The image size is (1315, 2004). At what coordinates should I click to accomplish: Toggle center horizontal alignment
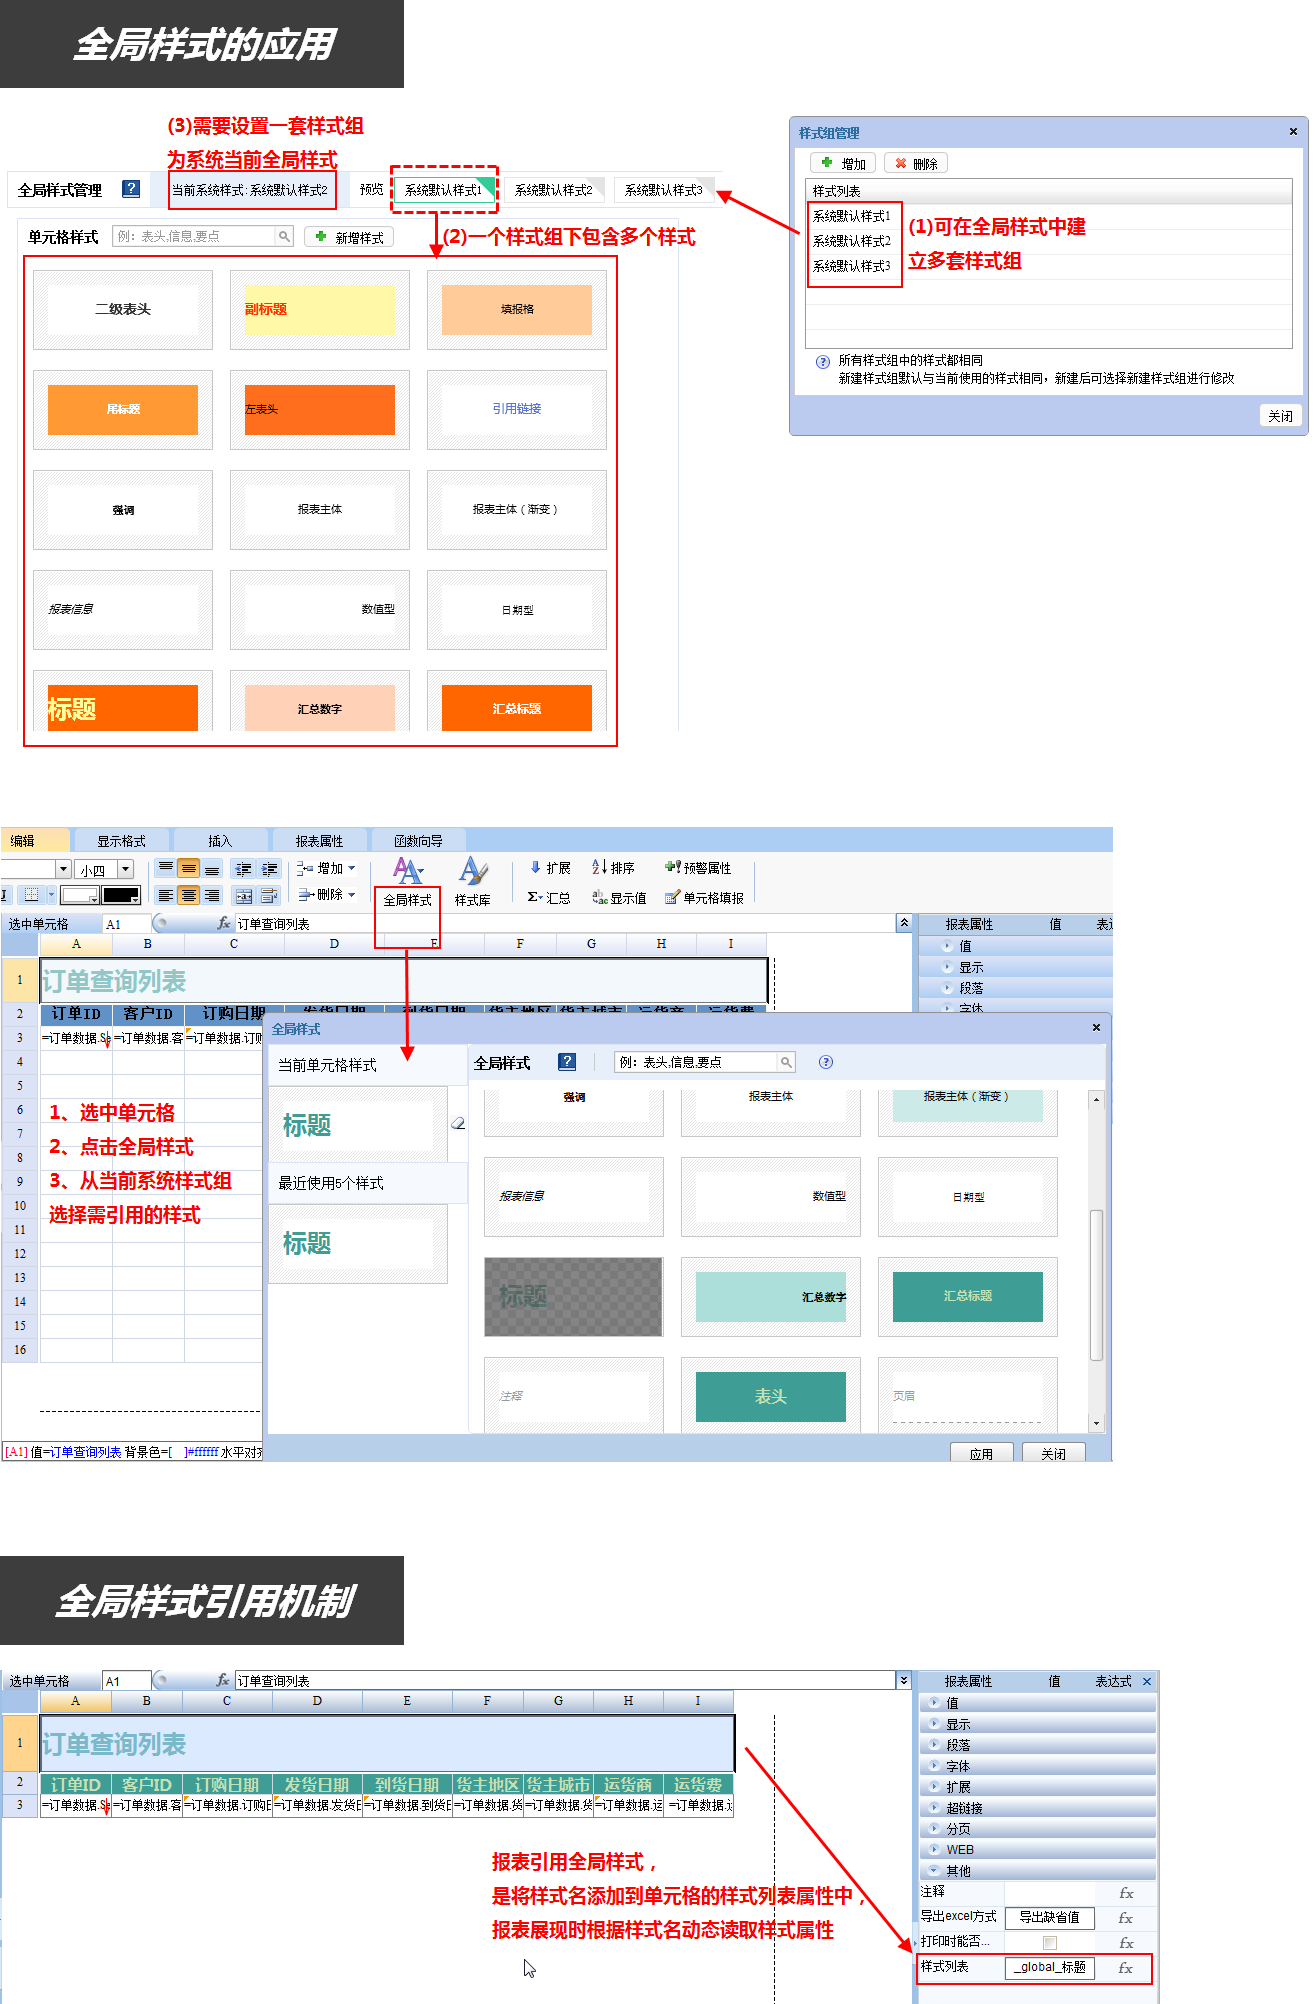click(x=189, y=895)
